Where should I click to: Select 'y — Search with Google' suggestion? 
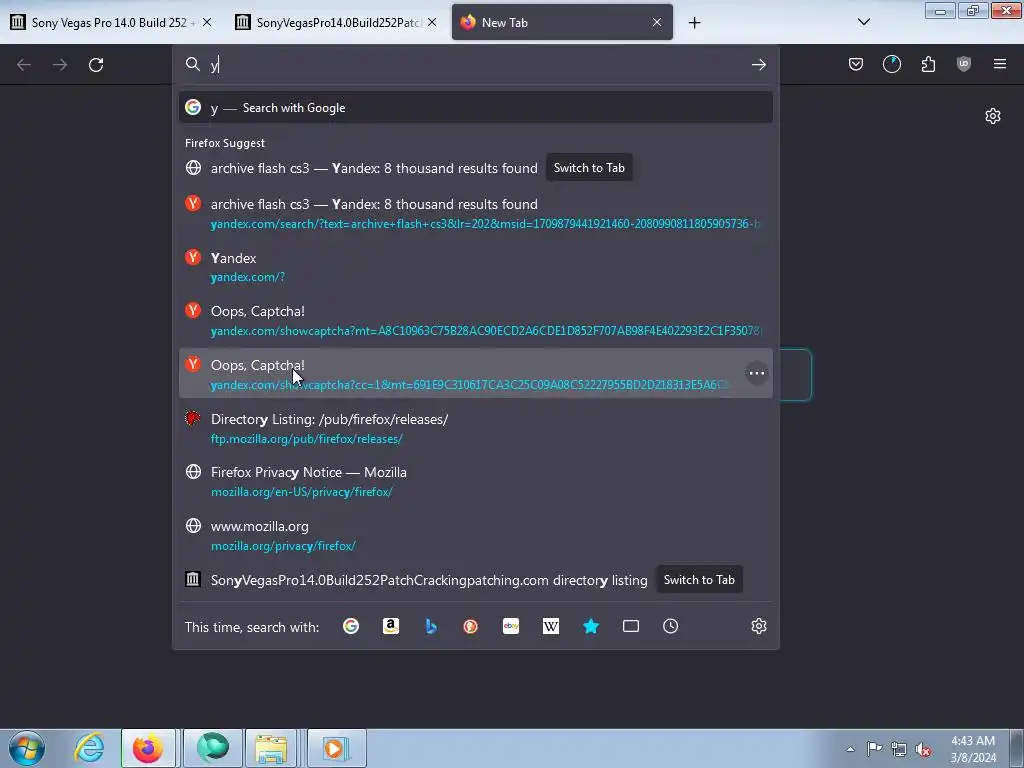pyautogui.click(x=475, y=108)
